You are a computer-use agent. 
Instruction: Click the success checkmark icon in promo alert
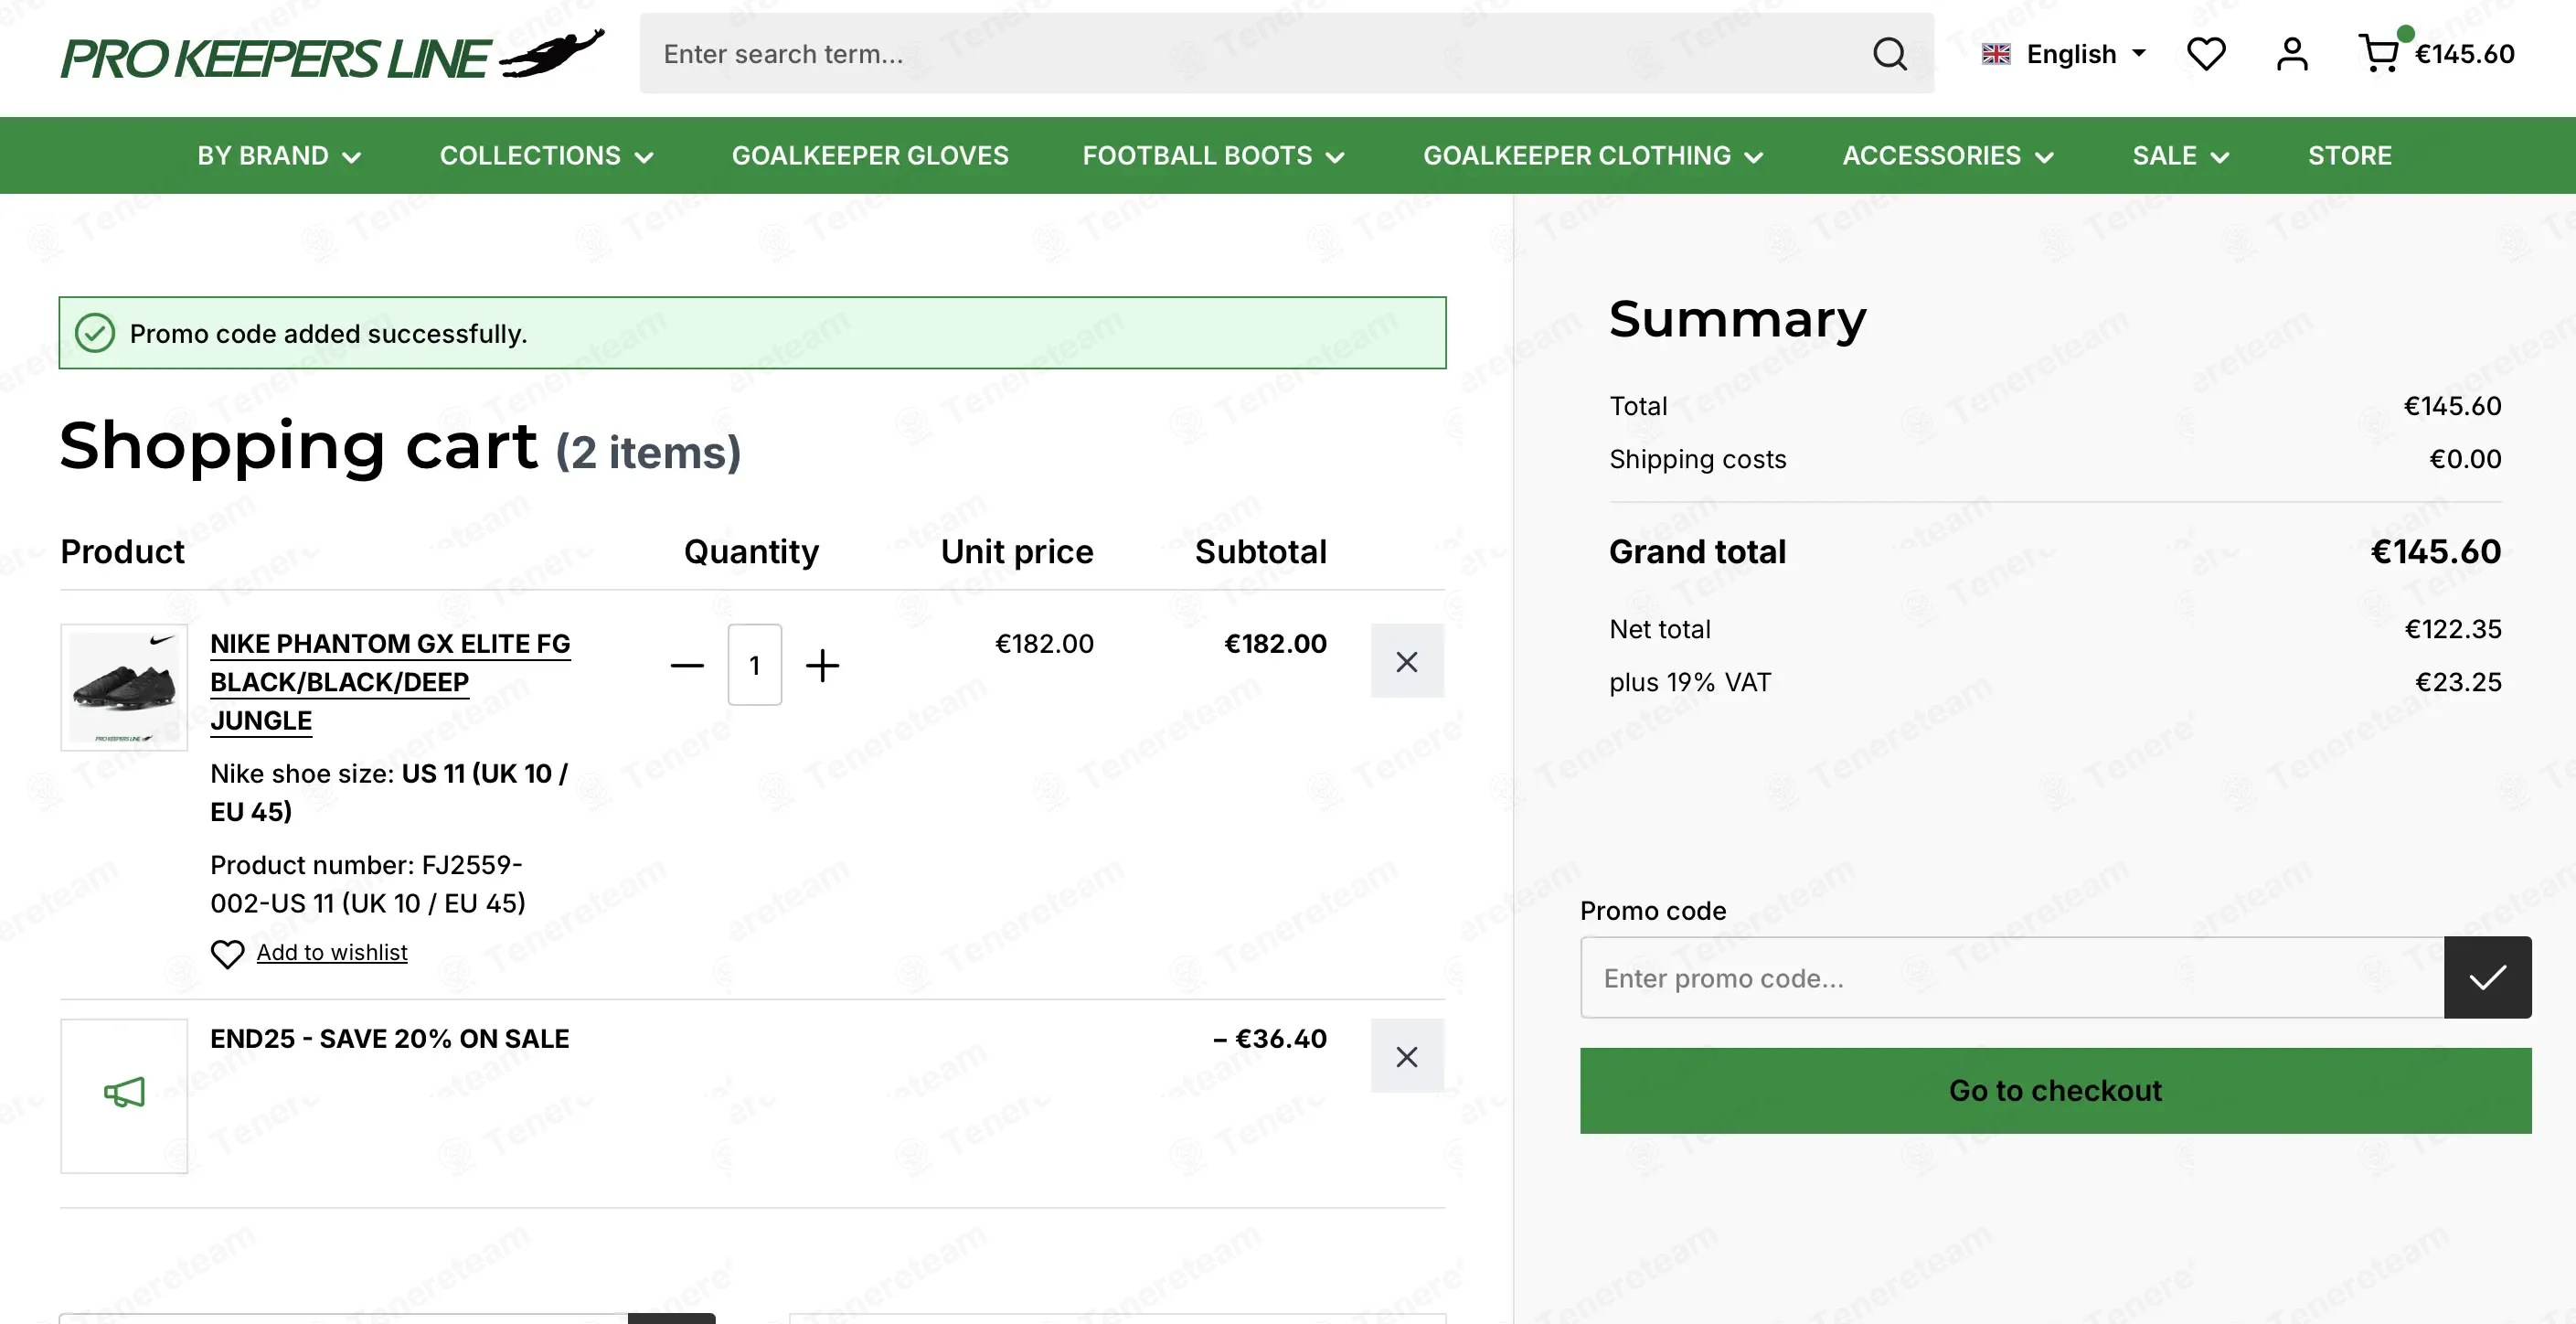point(95,333)
